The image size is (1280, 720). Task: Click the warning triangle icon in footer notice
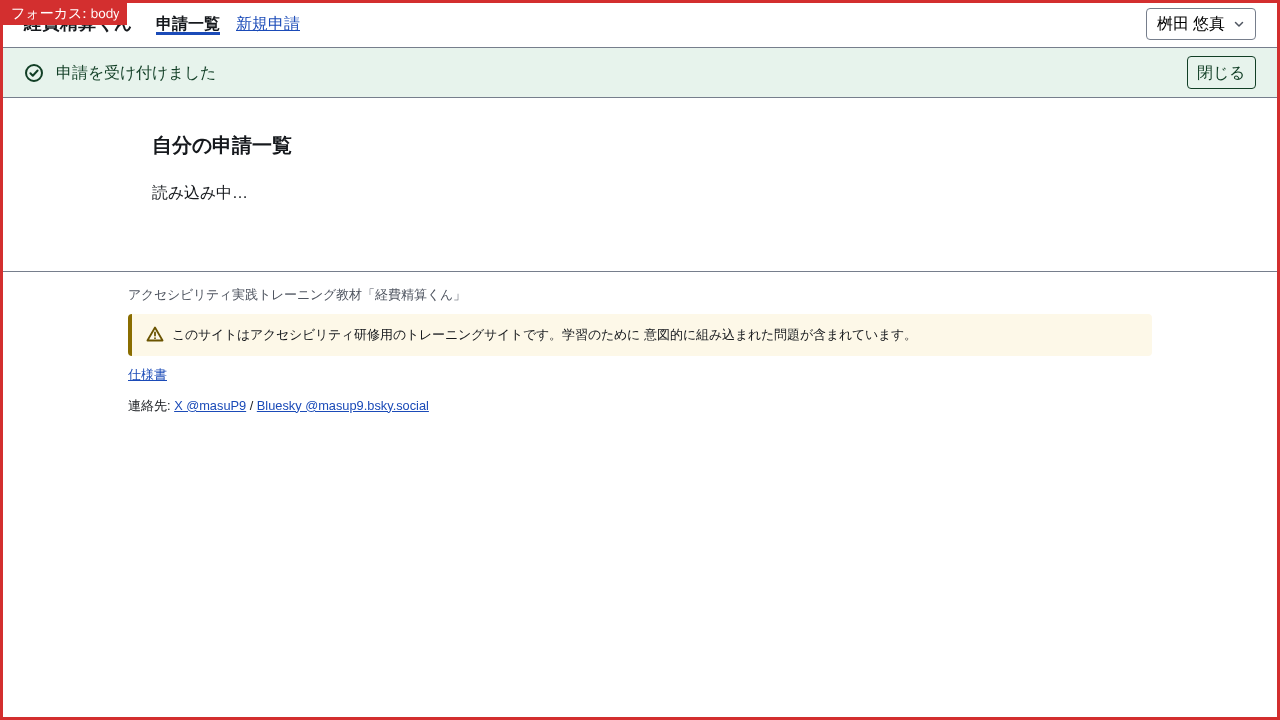coord(155,335)
